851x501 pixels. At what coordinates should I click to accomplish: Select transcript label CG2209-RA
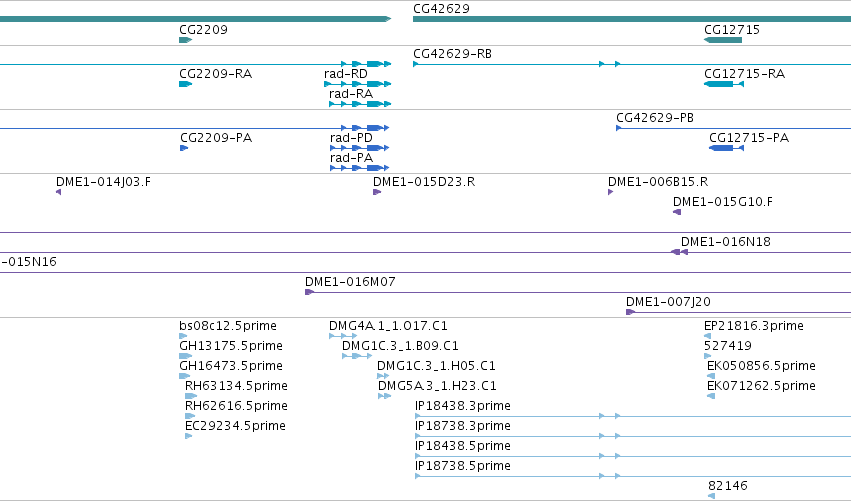point(215,74)
